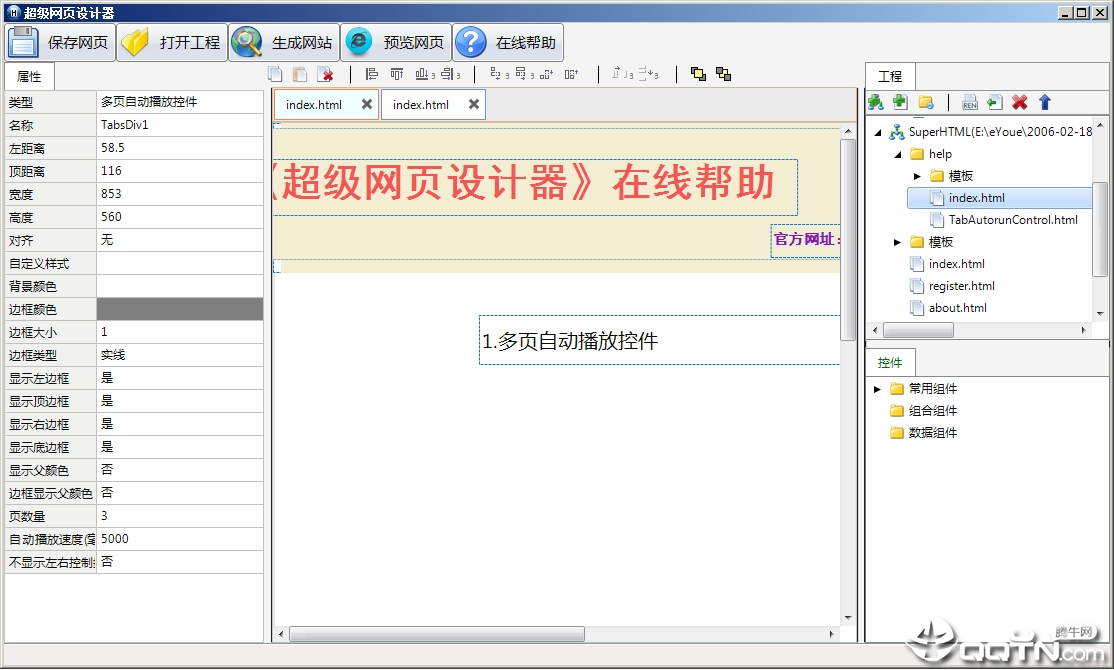This screenshot has height=670, width=1114.
Task: Click the Paste icon on the edit toolbar
Action: point(298,74)
